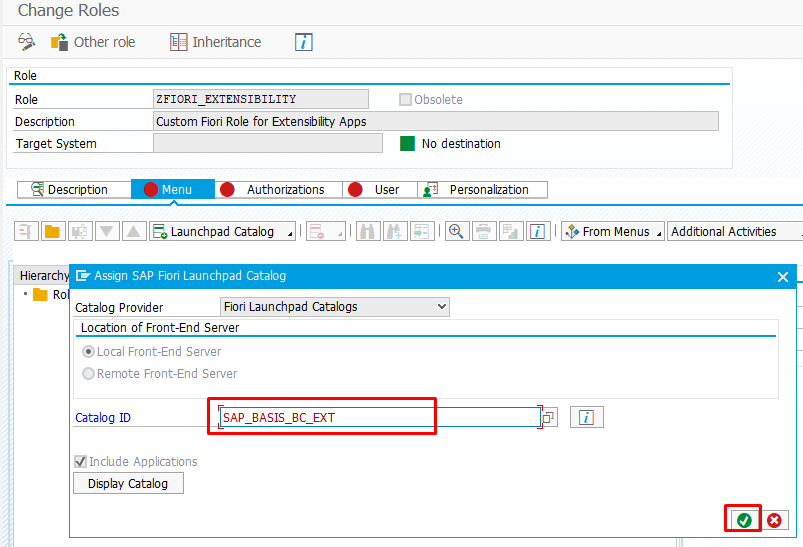Click the first menu toolbar icon before the folder
Viewport: 803px width, 547px height.
[26, 232]
